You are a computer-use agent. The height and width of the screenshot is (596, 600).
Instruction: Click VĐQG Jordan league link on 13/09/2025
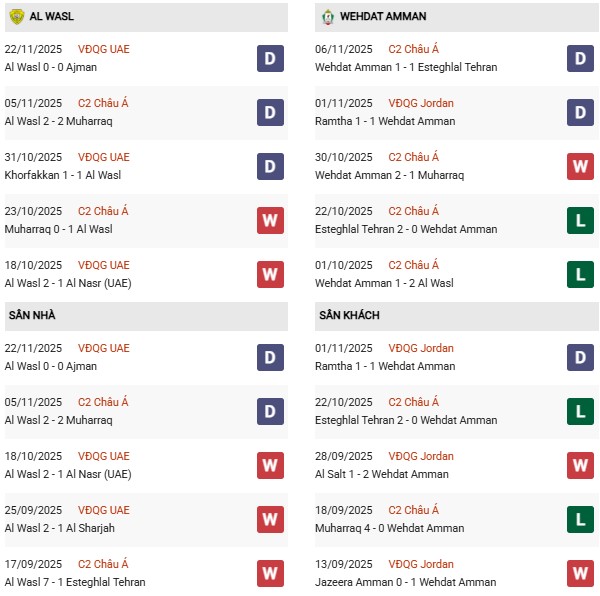(421, 564)
